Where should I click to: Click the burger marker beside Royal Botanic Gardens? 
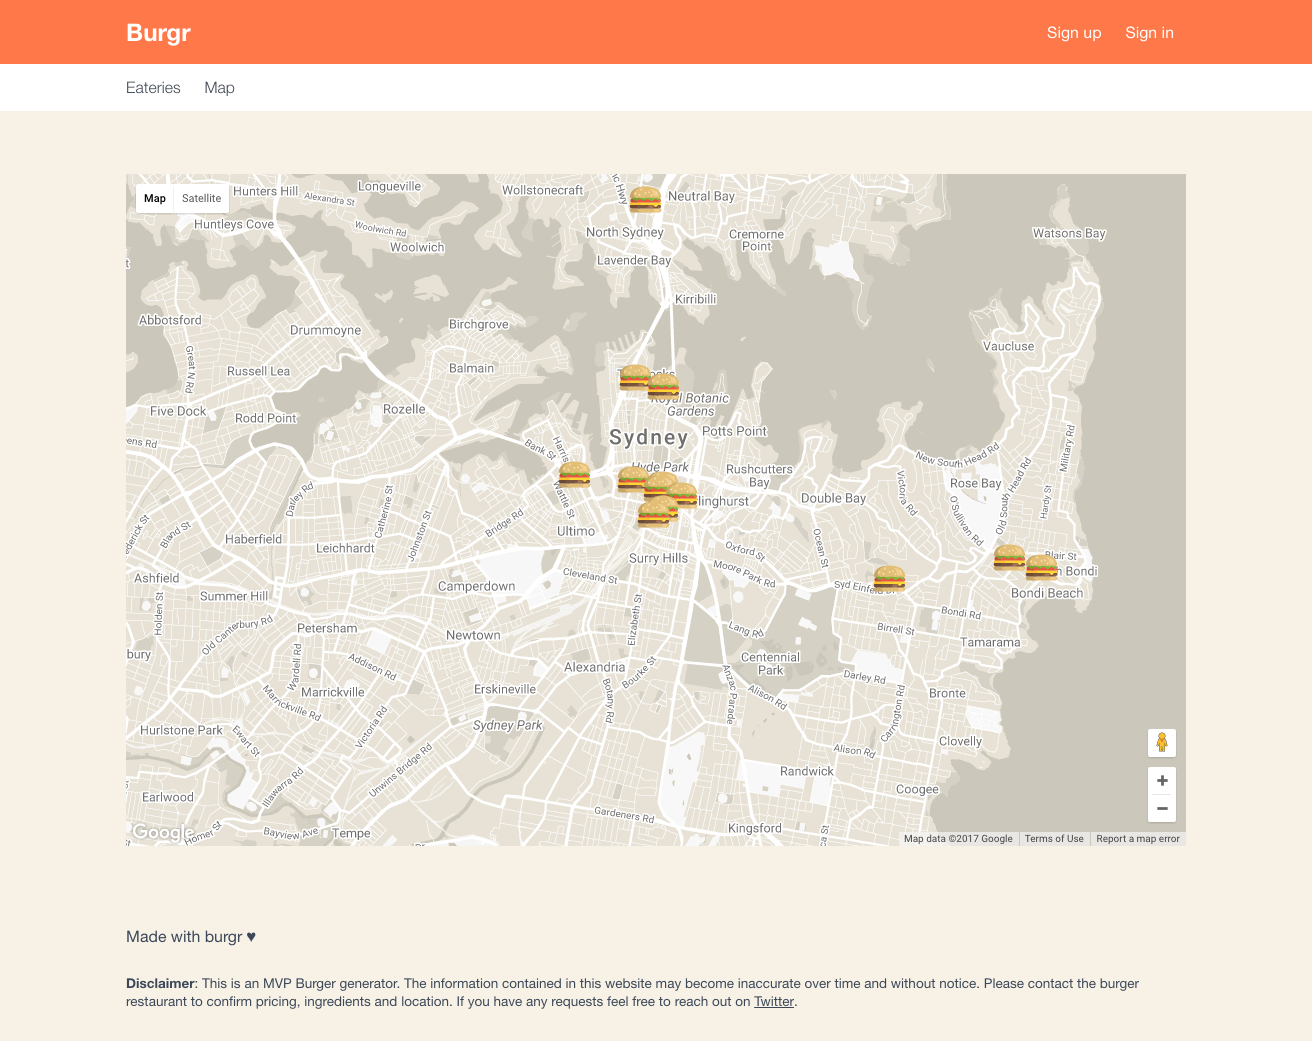coord(664,387)
